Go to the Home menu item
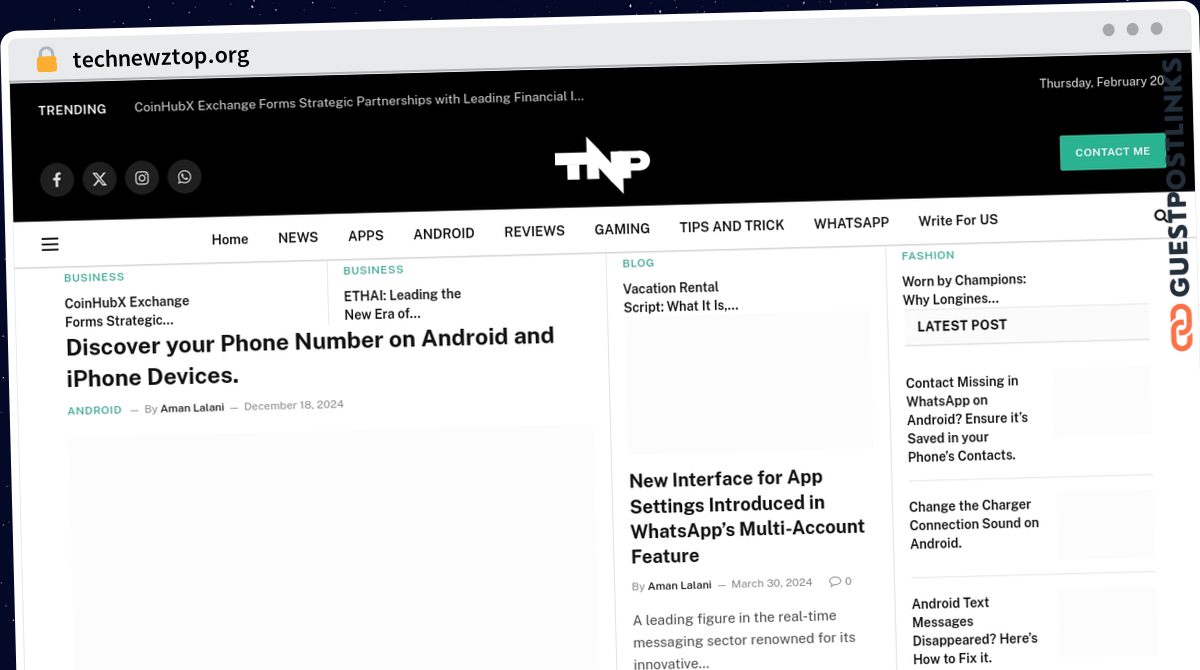This screenshot has height=670, width=1200. coord(230,239)
